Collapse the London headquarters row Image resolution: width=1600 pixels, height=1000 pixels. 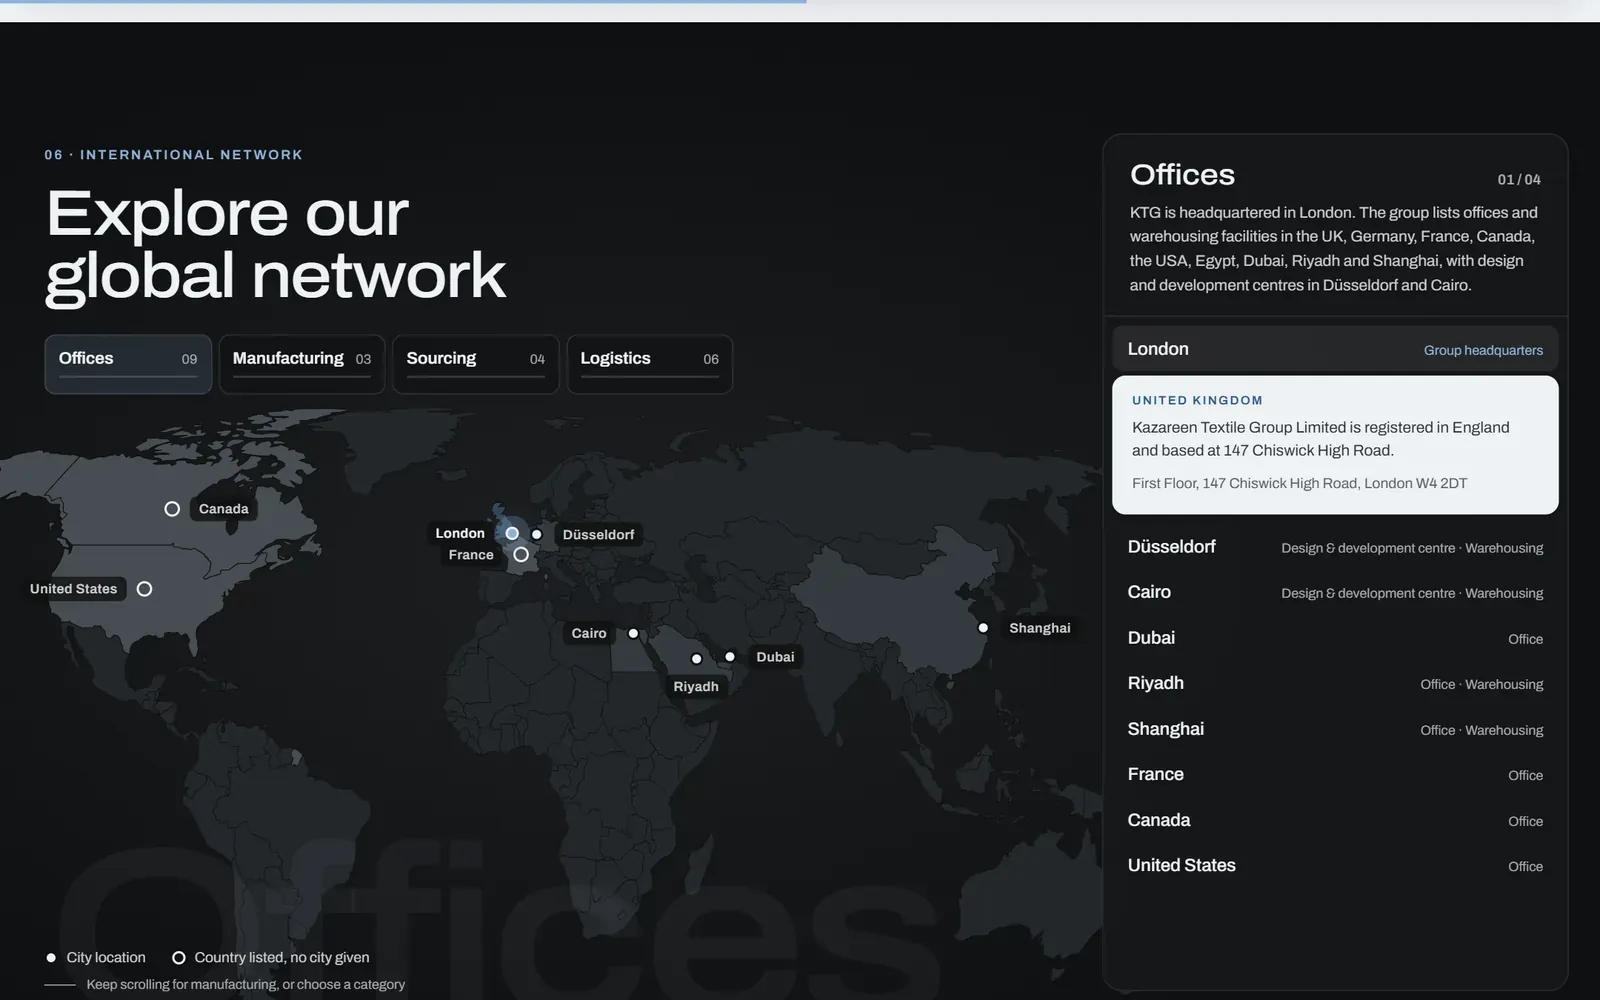click(x=1335, y=349)
